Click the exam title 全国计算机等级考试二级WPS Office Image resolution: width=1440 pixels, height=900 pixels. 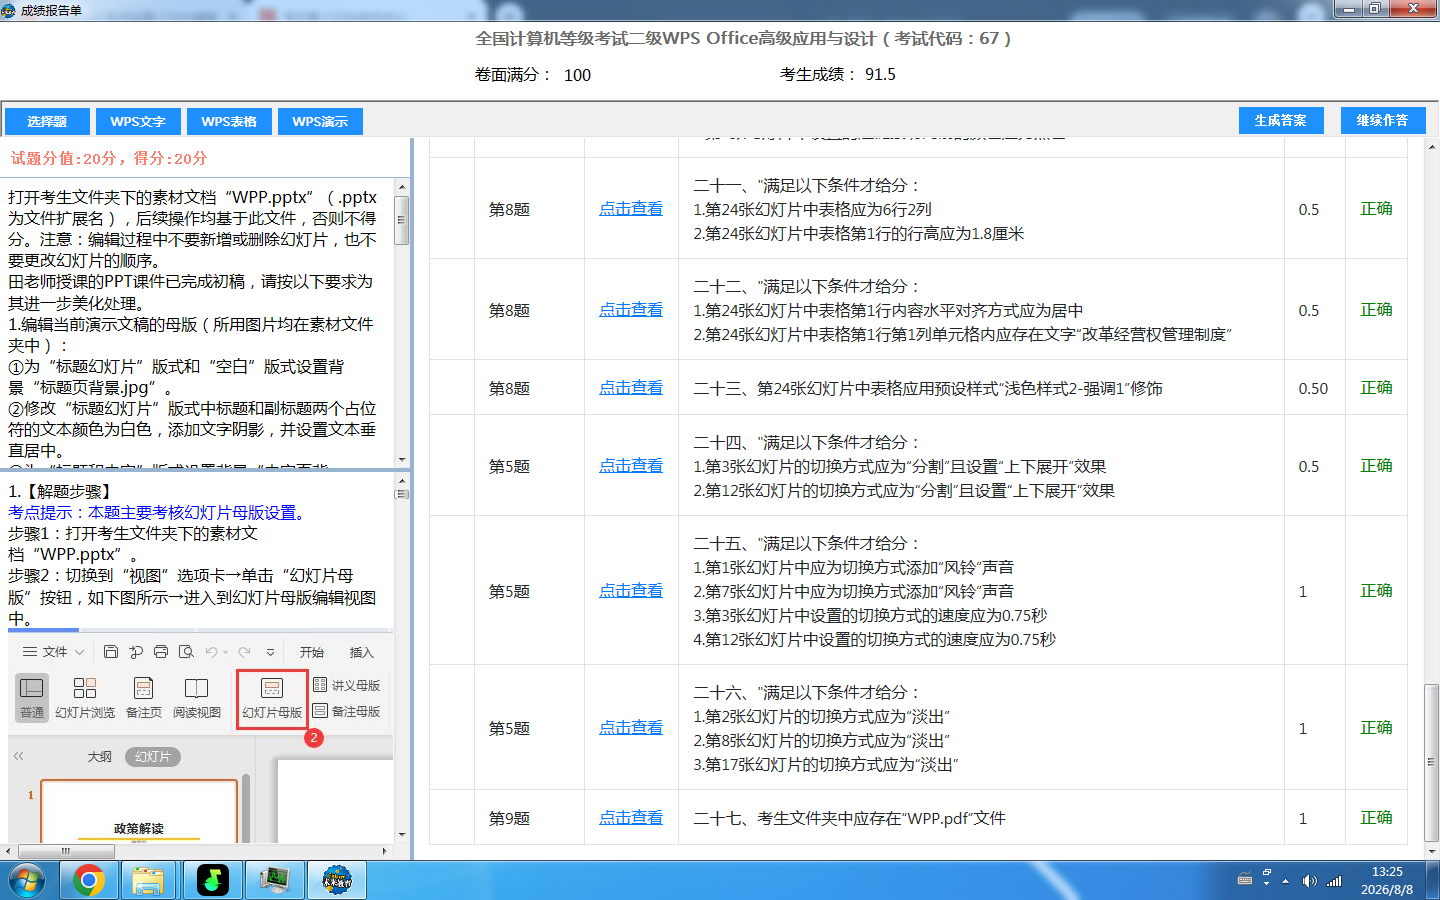[x=743, y=38]
